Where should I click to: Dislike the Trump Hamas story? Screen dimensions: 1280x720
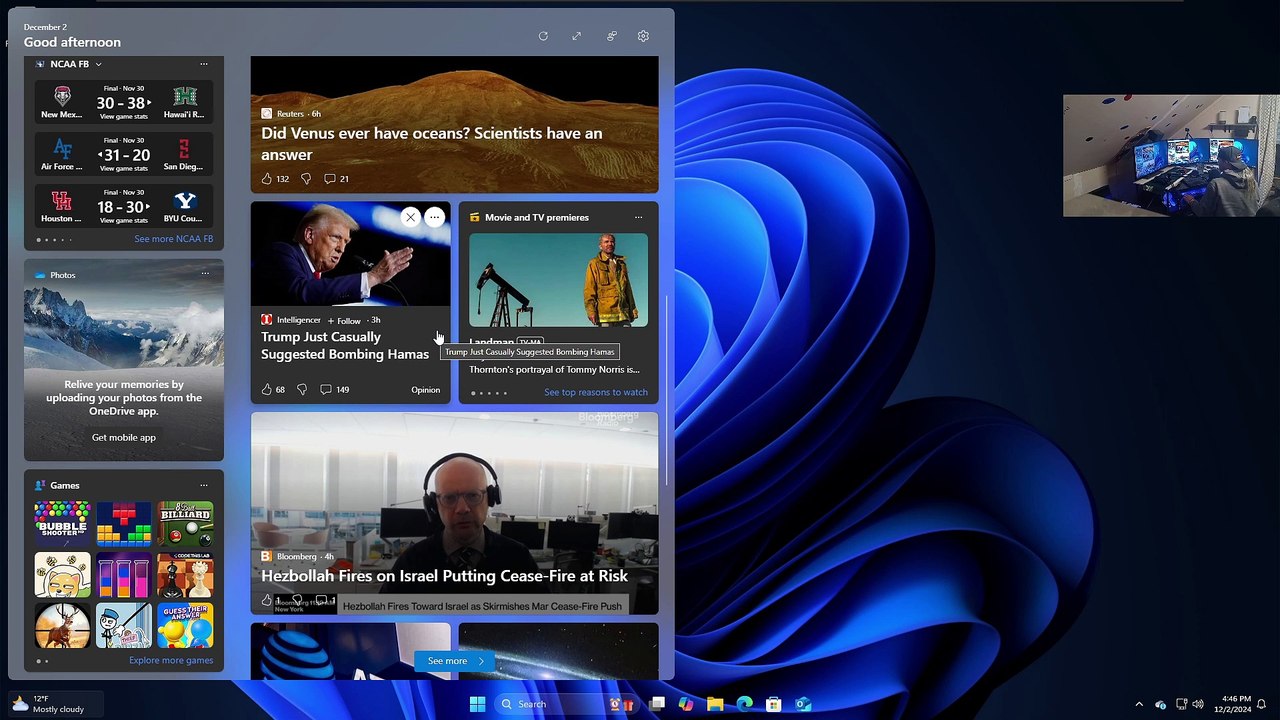302,389
